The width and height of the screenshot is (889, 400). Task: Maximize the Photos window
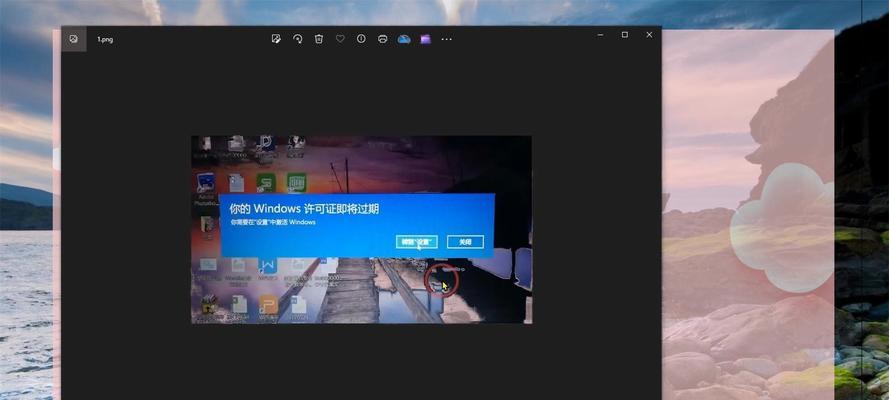[625, 35]
